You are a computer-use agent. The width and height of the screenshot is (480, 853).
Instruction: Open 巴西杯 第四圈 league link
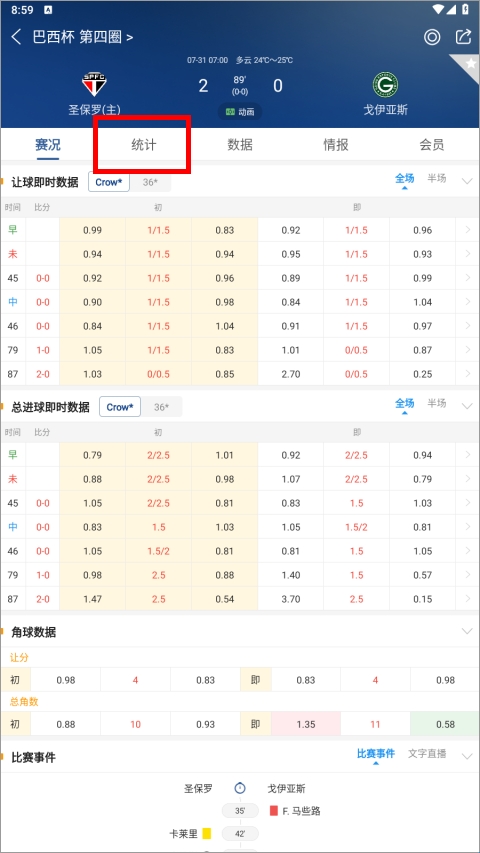[82, 37]
